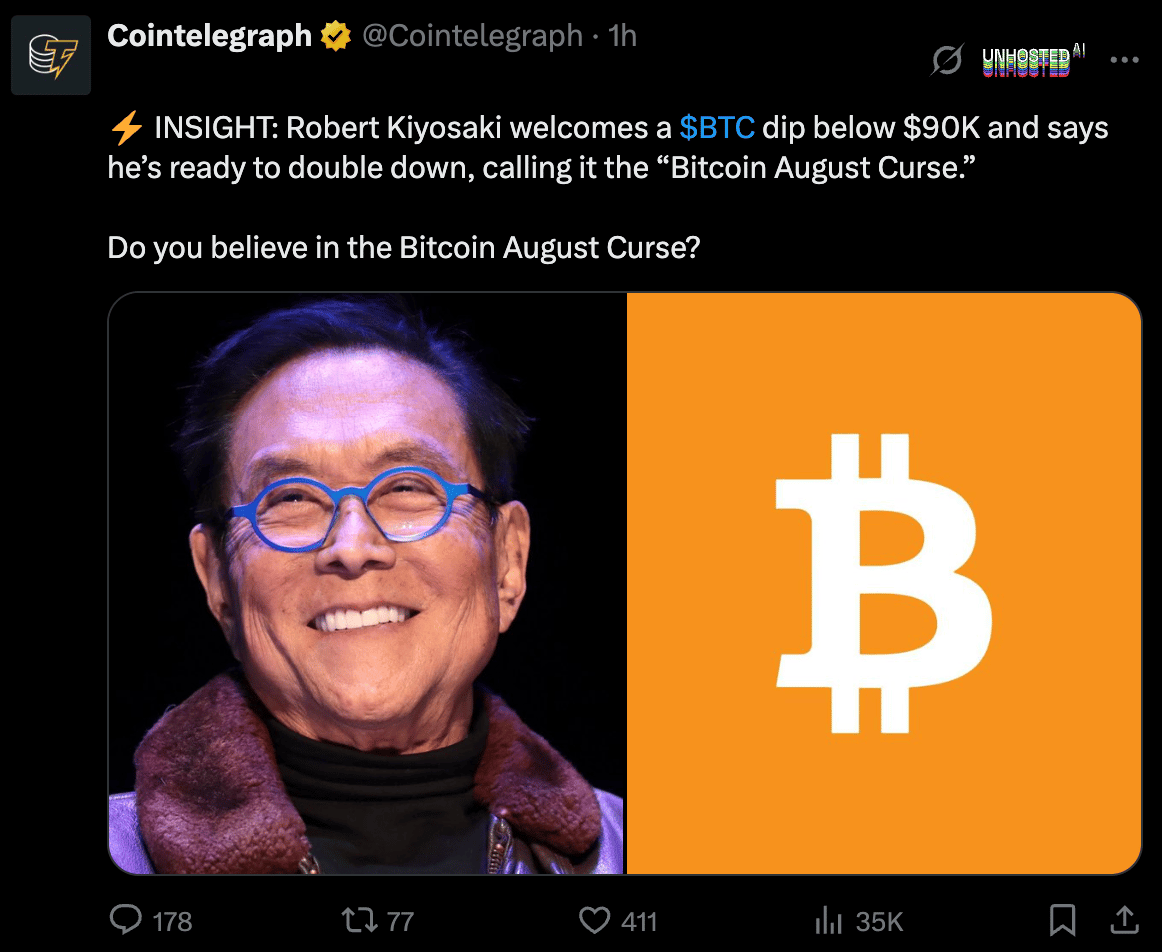Viewport: 1162px width, 952px height.
Task: Click the 178 replies count
Action: pyautogui.click(x=173, y=922)
